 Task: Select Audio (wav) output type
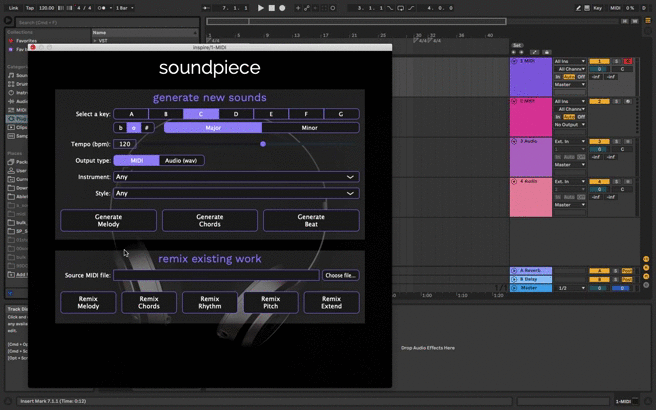(x=181, y=160)
